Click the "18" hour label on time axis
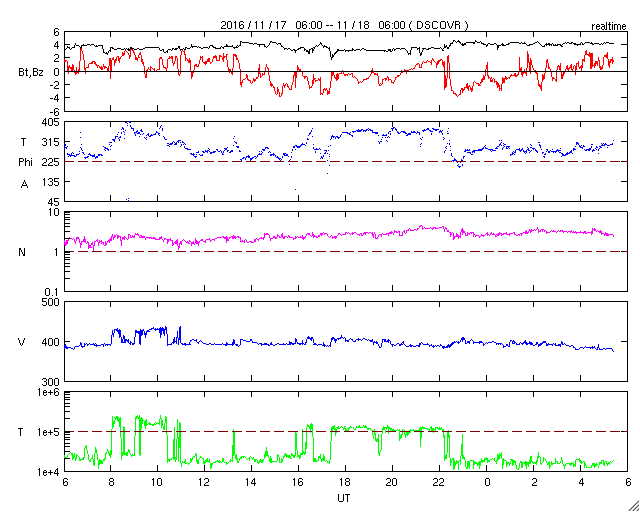Viewport: 640px width, 512px height. 345,482
